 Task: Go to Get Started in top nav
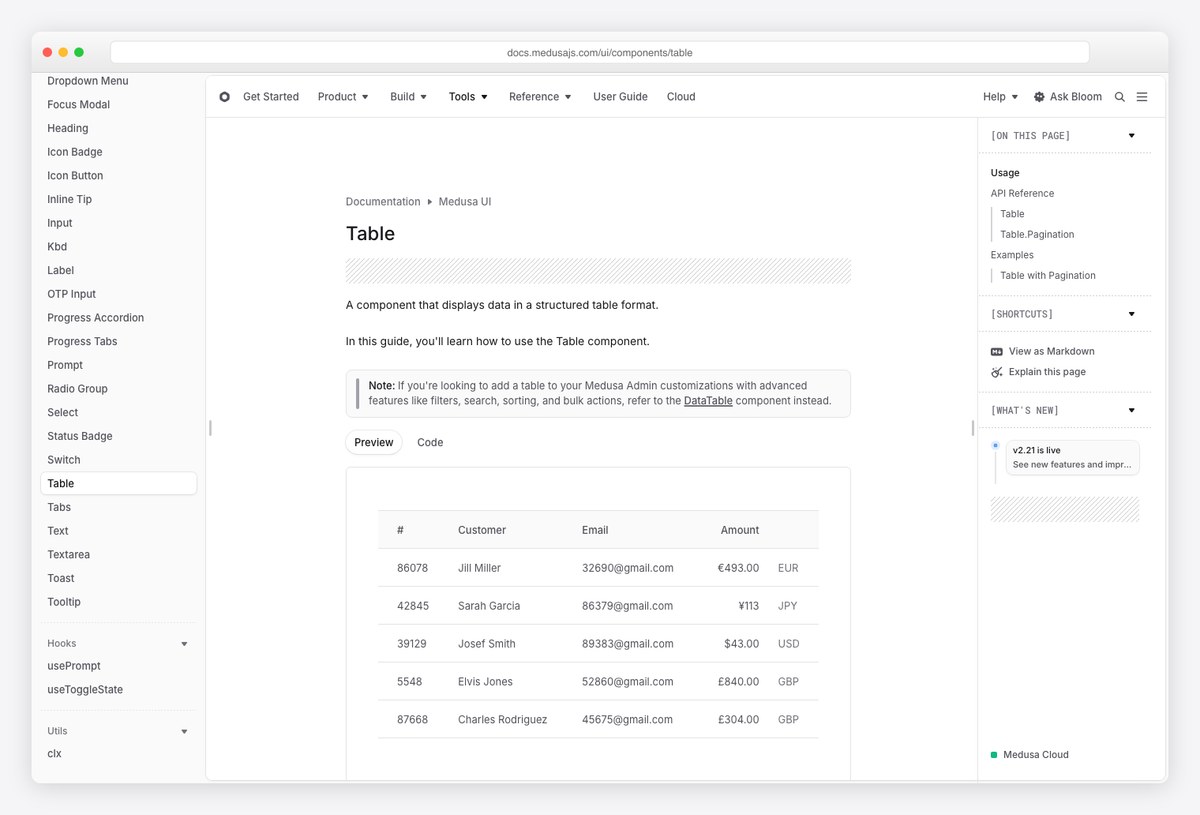[271, 97]
